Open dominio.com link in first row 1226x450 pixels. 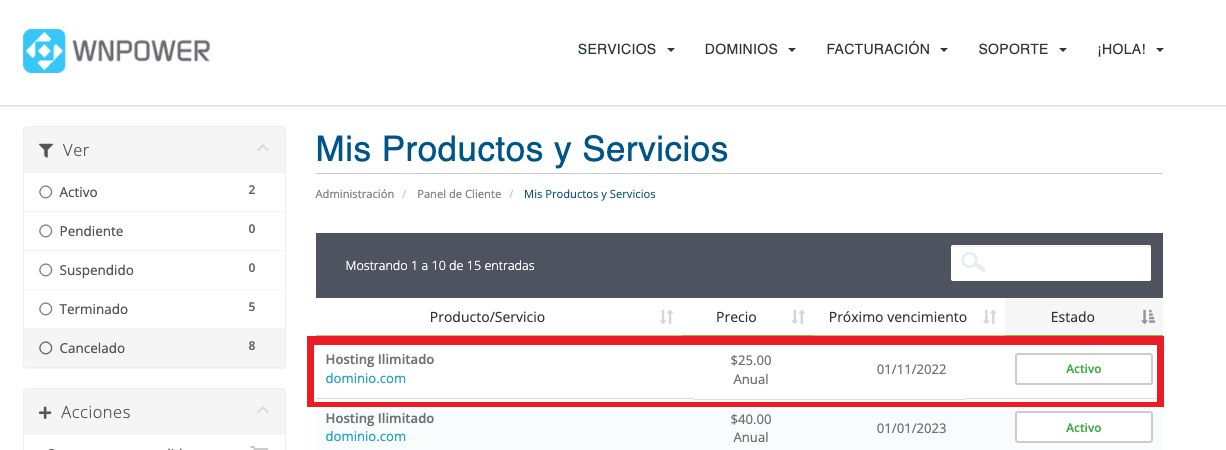pyautogui.click(x=366, y=378)
